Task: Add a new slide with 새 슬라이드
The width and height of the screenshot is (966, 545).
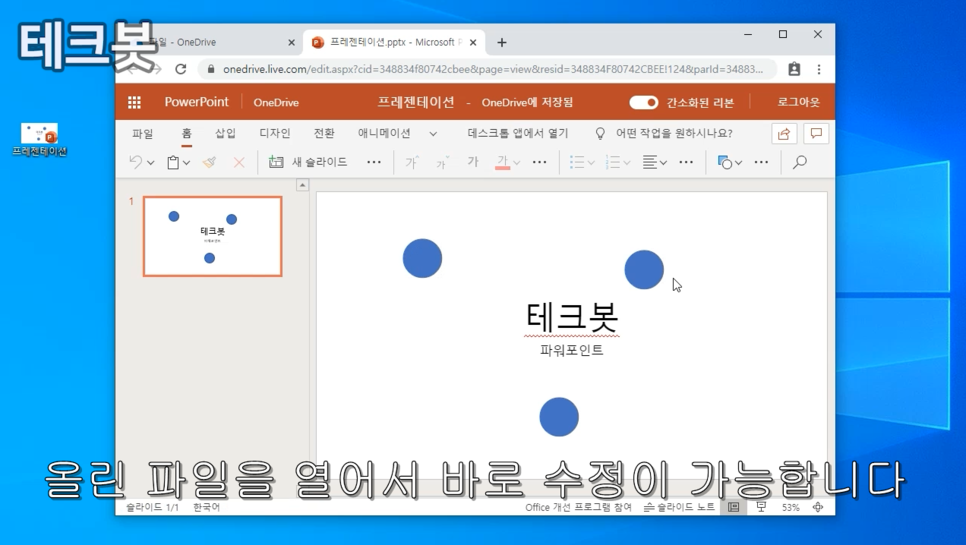Action: tap(308, 162)
